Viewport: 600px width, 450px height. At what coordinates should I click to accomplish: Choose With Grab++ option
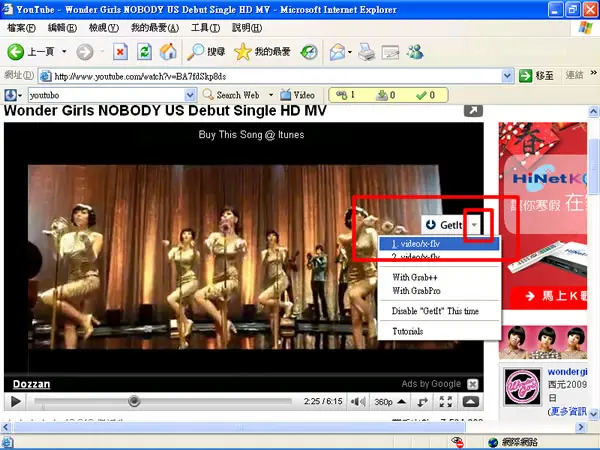tap(439, 277)
